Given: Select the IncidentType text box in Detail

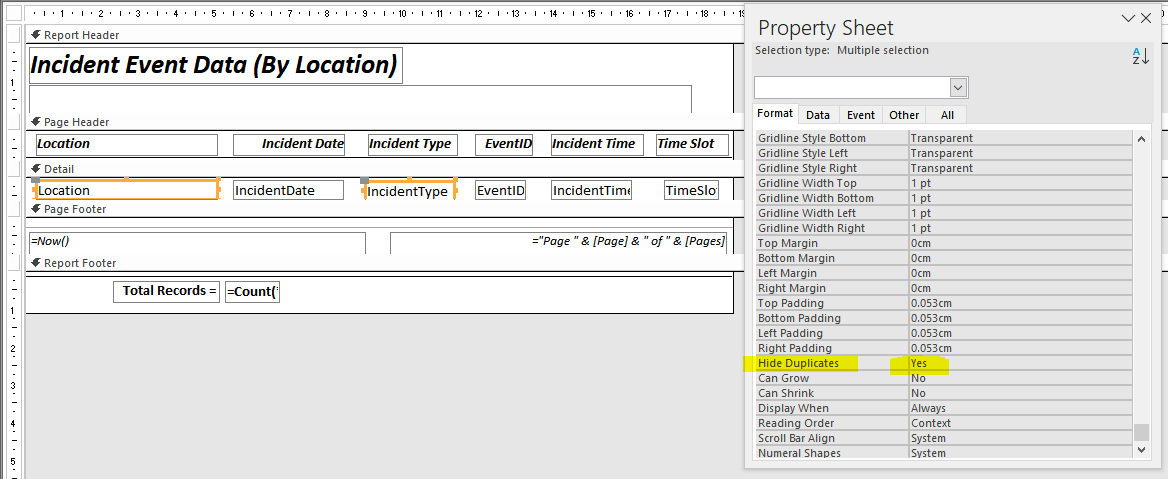Looking at the screenshot, I should point(410,191).
